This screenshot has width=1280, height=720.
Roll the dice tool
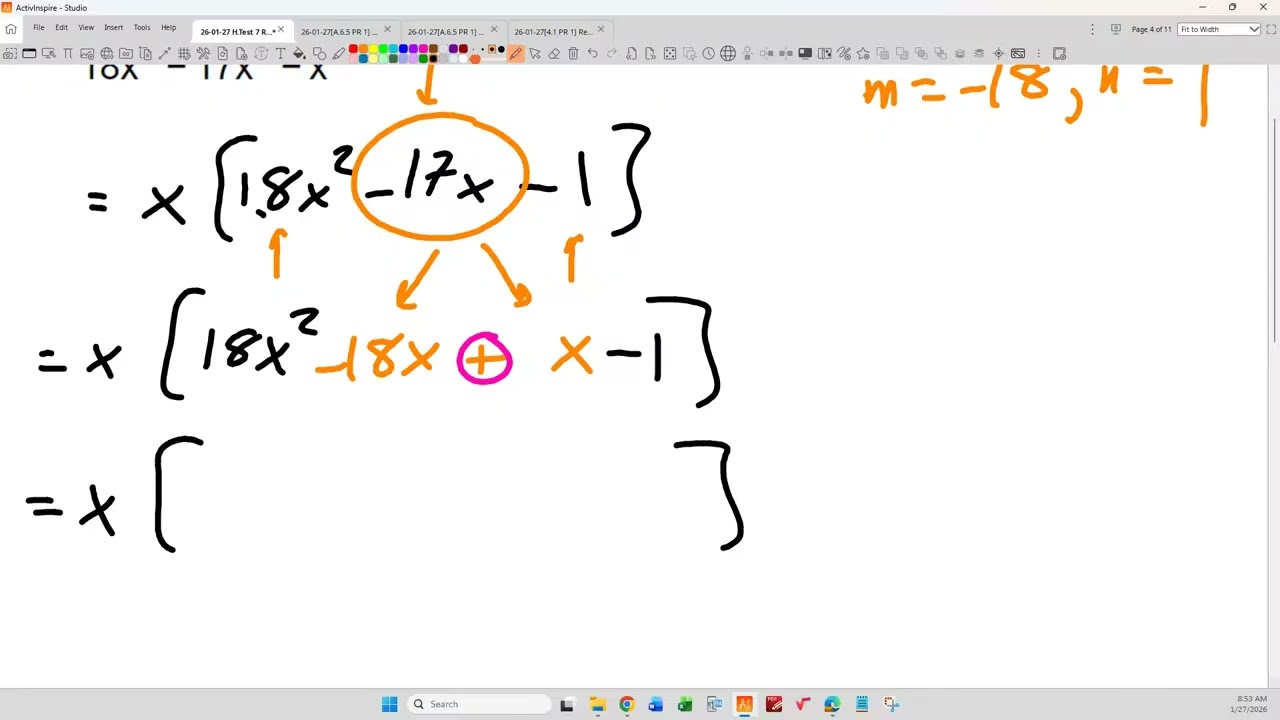pyautogui.click(x=670, y=53)
